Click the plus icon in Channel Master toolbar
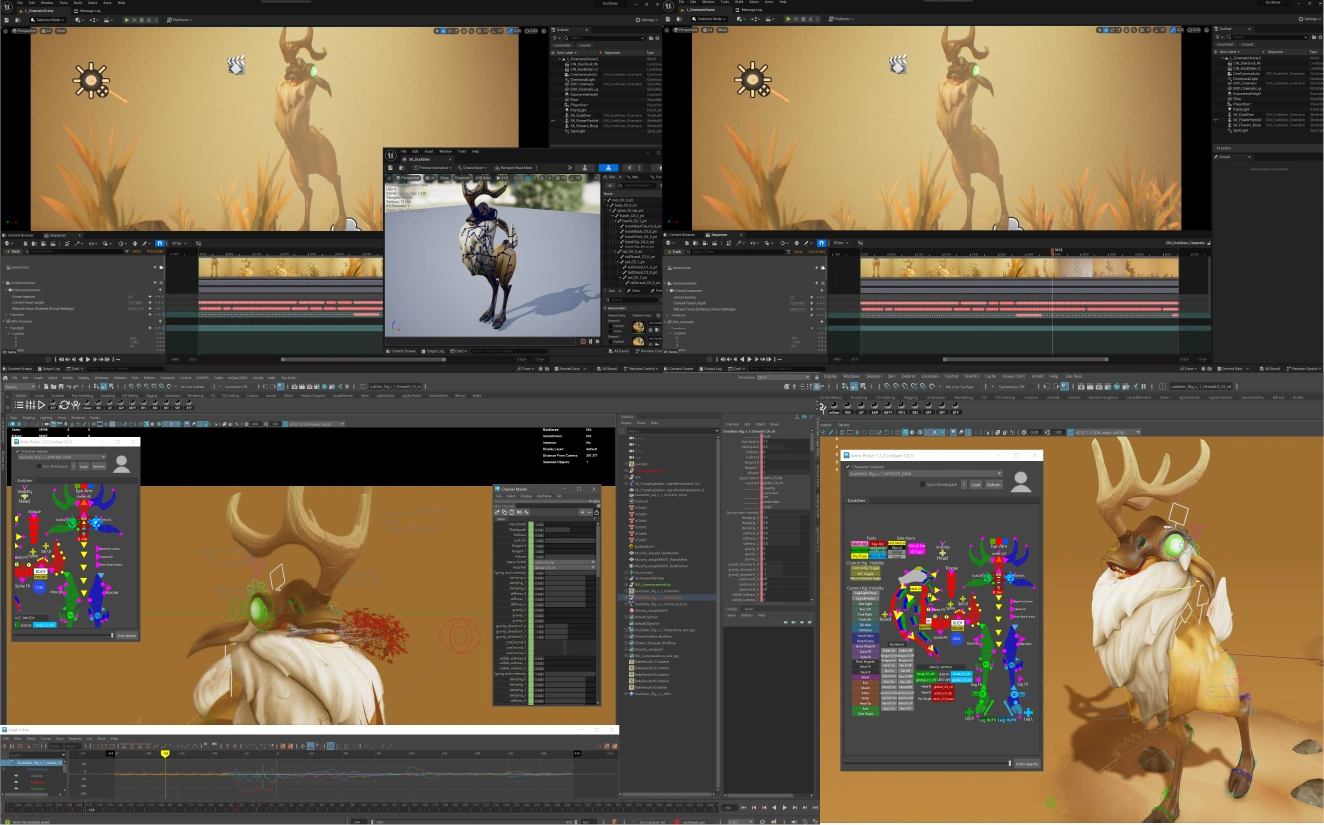Screen dimensions: 1324x825 (x=583, y=512)
